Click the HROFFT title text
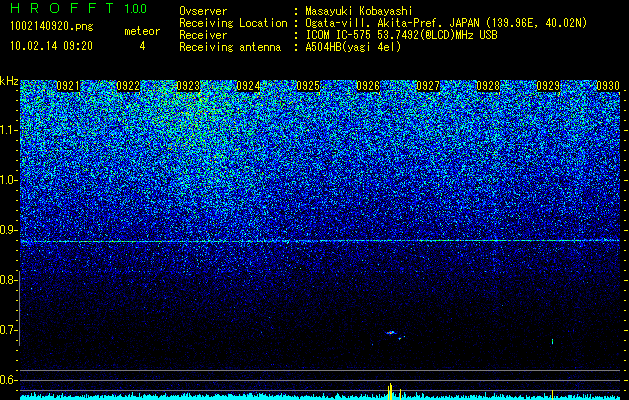Screen dimensions: 629x400 pos(63,8)
